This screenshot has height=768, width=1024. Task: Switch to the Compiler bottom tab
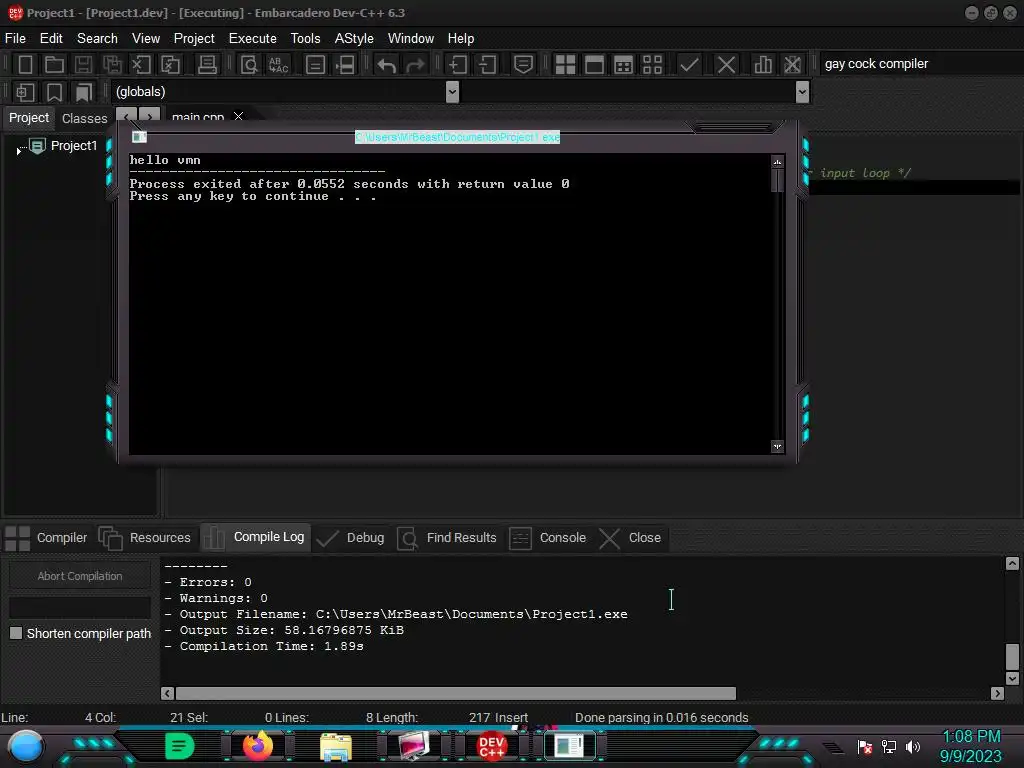point(47,537)
